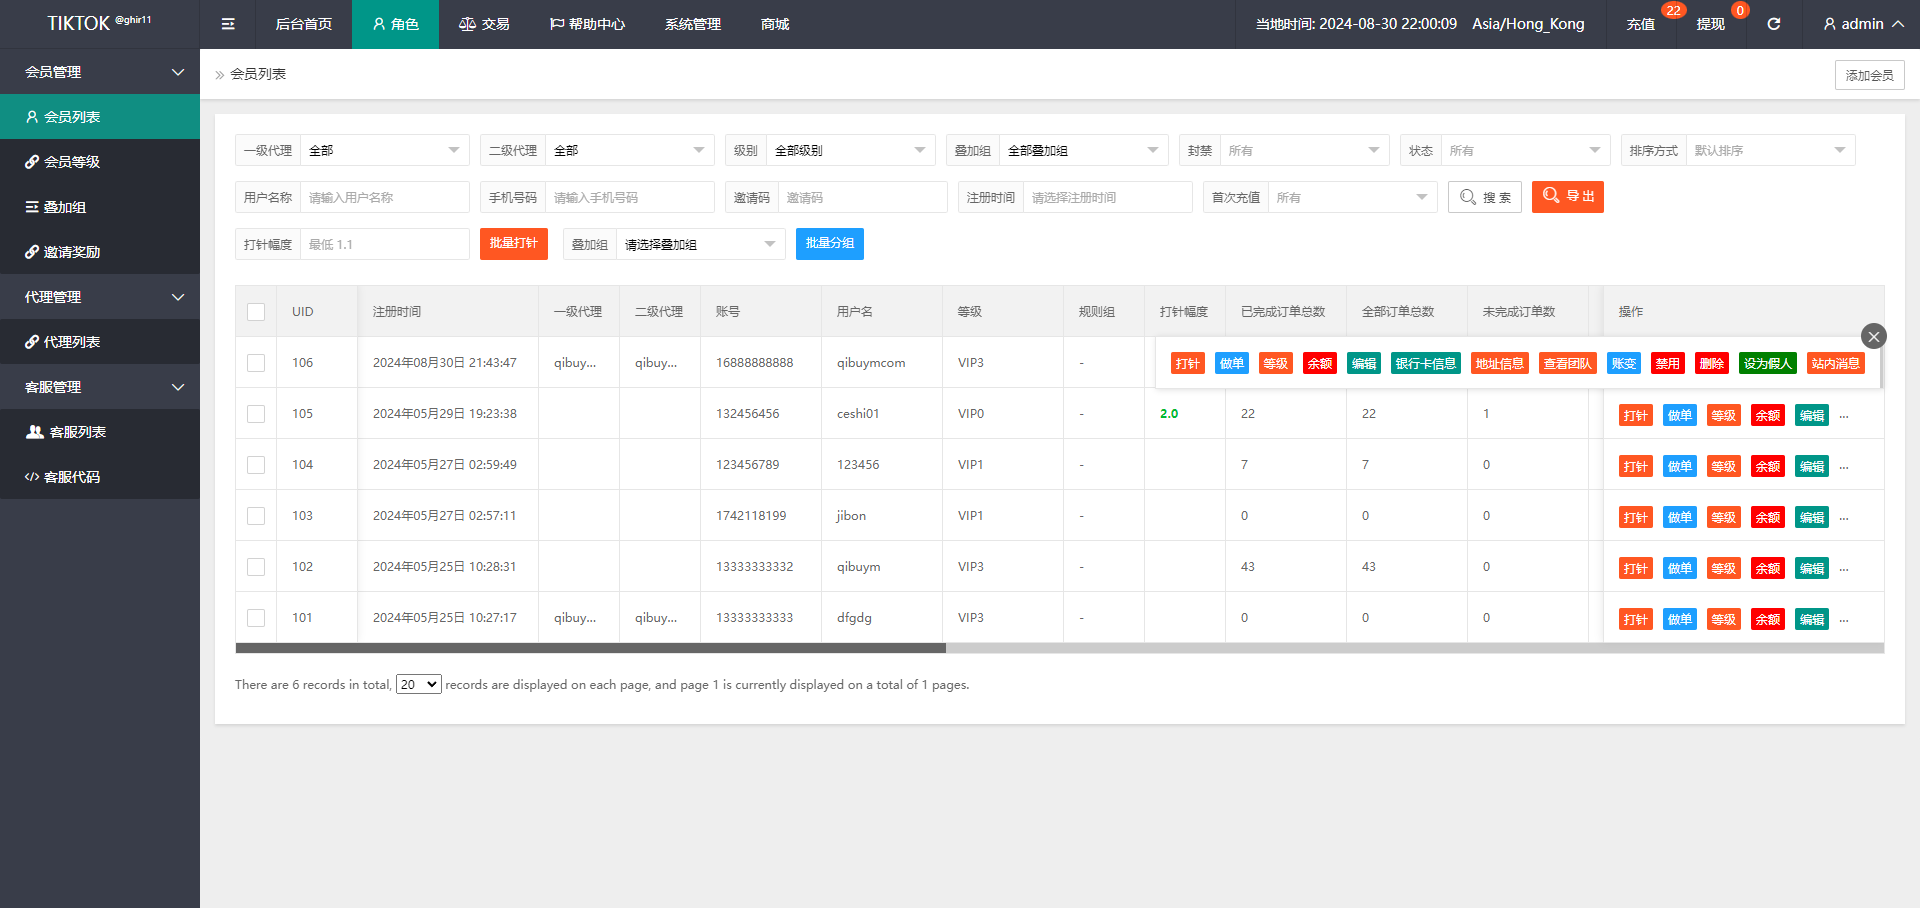1920x908 pixels.
Task: Focus the 用户名称 input field
Action: coord(384,197)
